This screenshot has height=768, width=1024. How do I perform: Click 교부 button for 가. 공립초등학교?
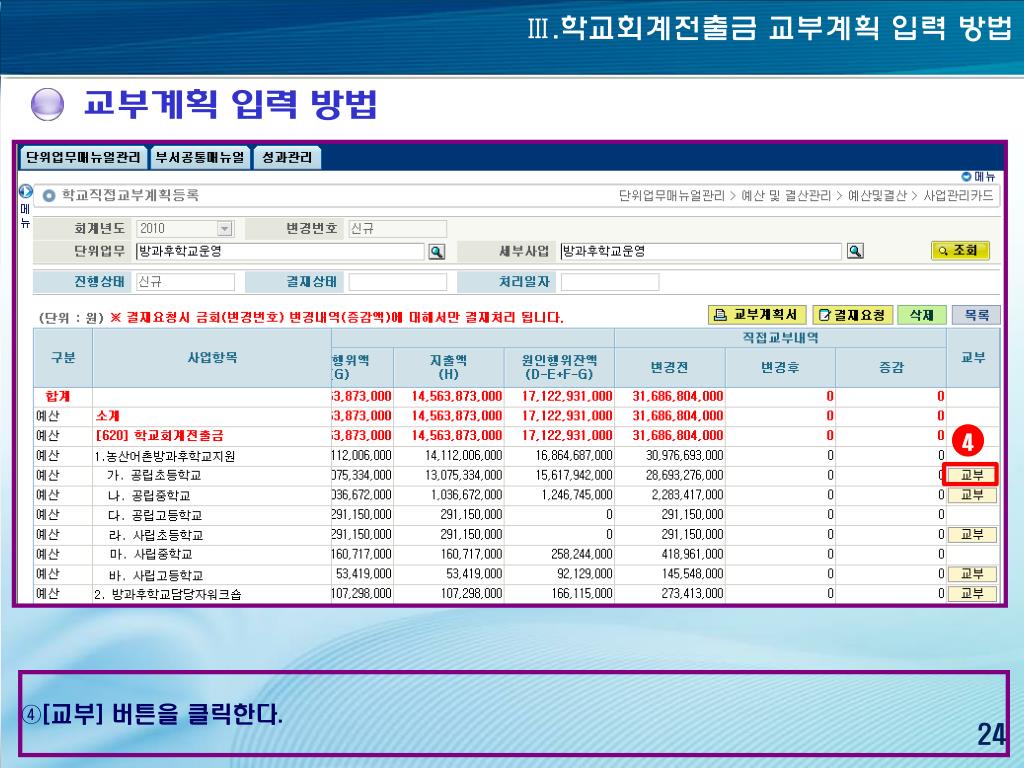pos(971,475)
